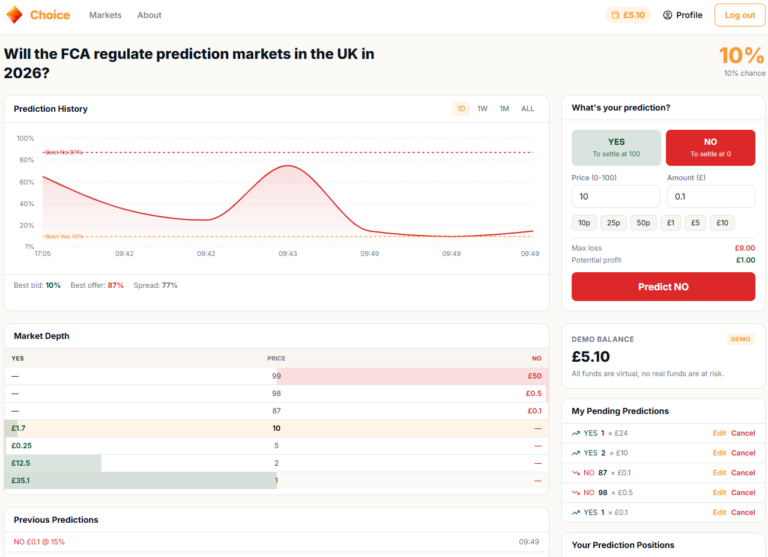Click the Best bid 10% value
The height and width of the screenshot is (557, 768).
pyautogui.click(x=53, y=285)
